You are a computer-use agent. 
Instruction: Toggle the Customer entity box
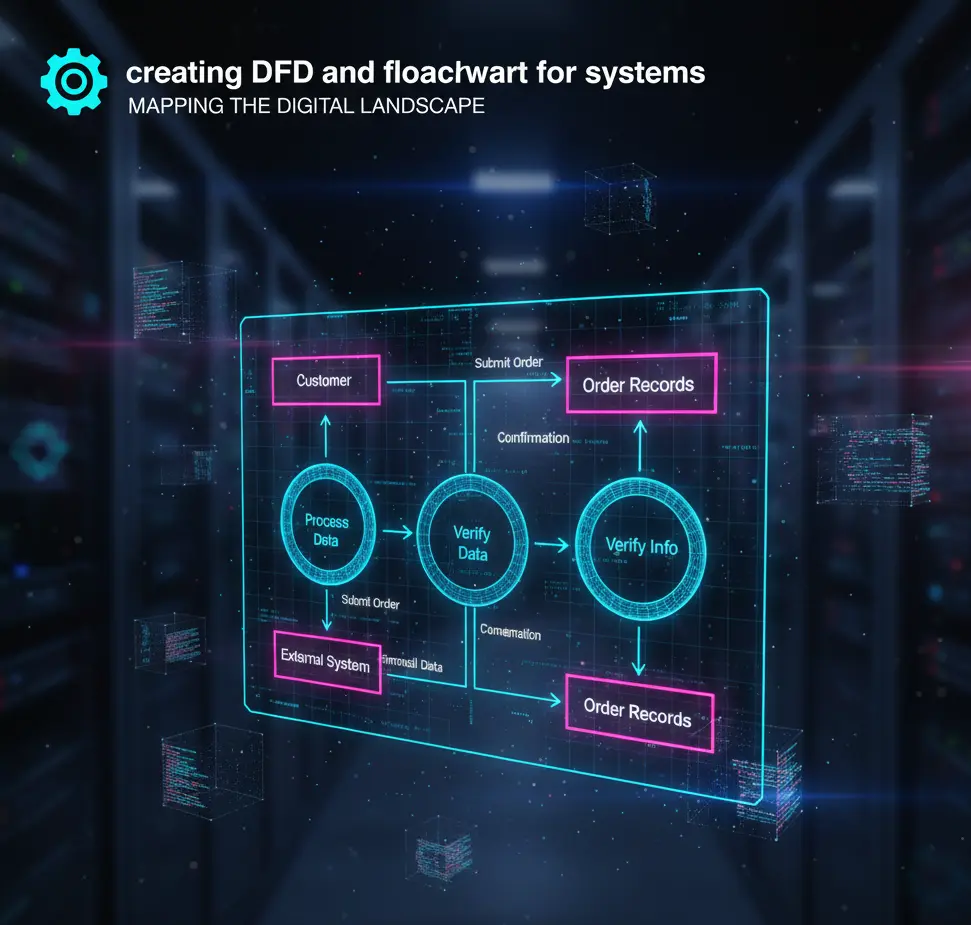[326, 381]
